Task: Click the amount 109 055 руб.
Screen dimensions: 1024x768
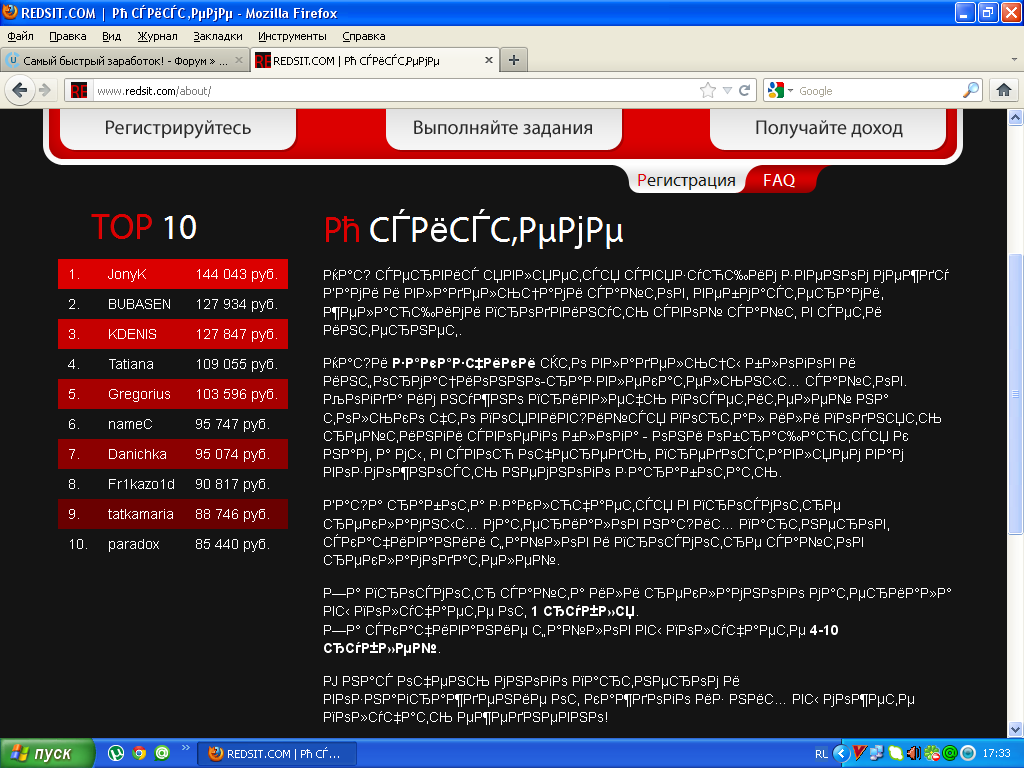Action: [x=236, y=364]
